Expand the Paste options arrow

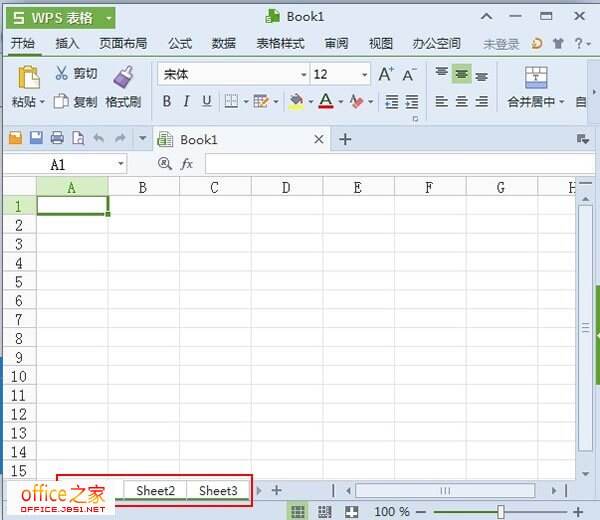(x=42, y=102)
